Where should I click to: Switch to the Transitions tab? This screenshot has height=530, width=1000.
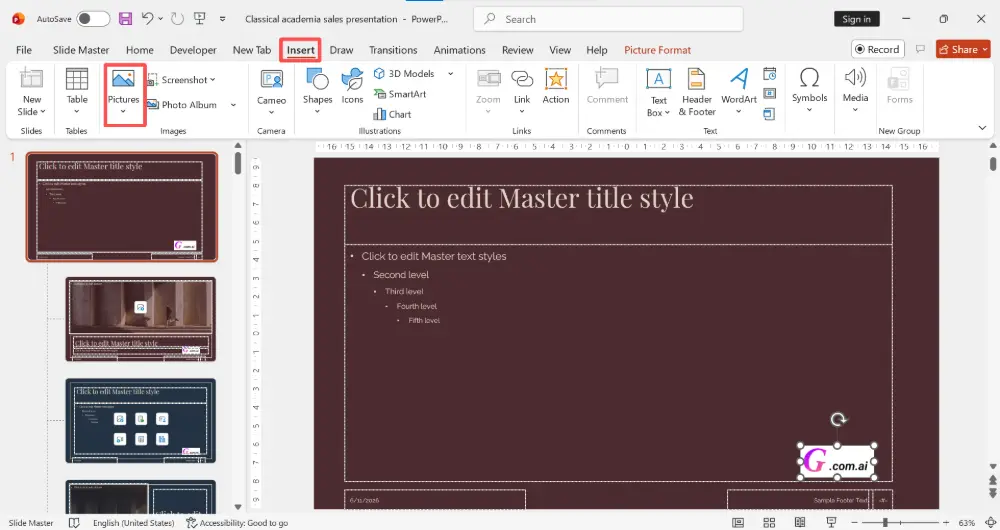[x=393, y=50]
